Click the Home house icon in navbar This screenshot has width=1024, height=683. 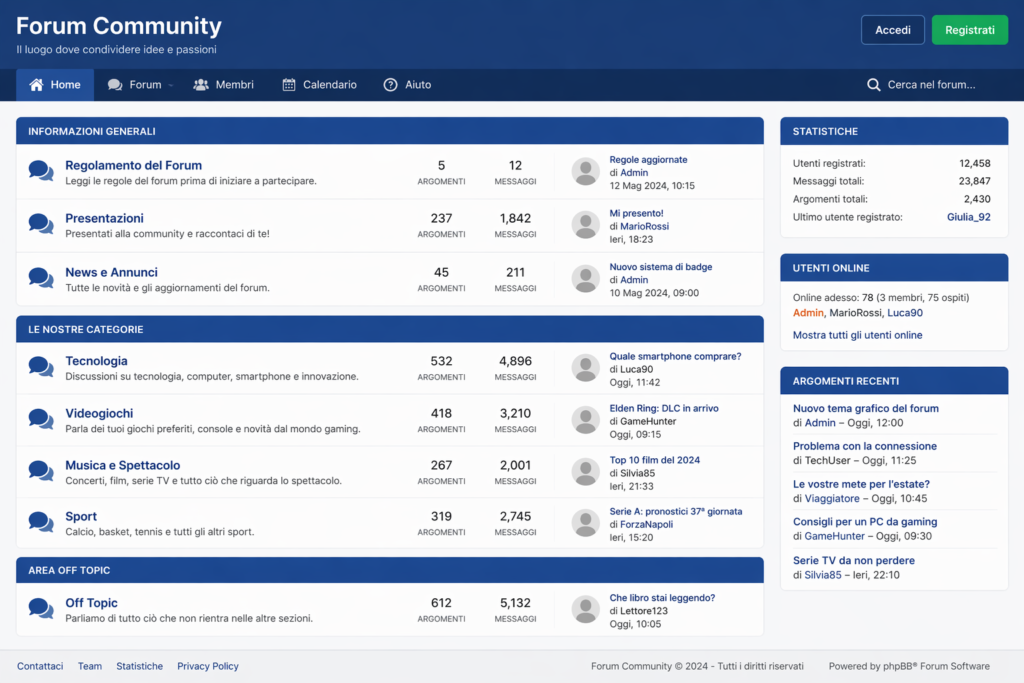coord(37,85)
